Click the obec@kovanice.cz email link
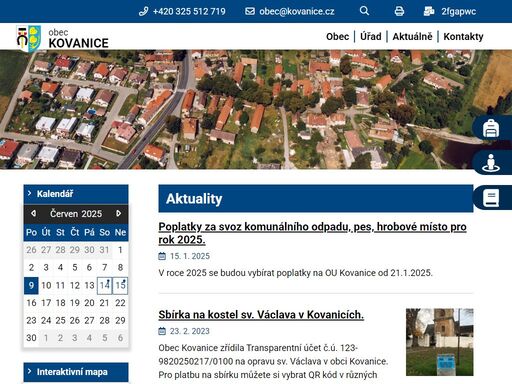This screenshot has width=512, height=384. pyautogui.click(x=297, y=11)
